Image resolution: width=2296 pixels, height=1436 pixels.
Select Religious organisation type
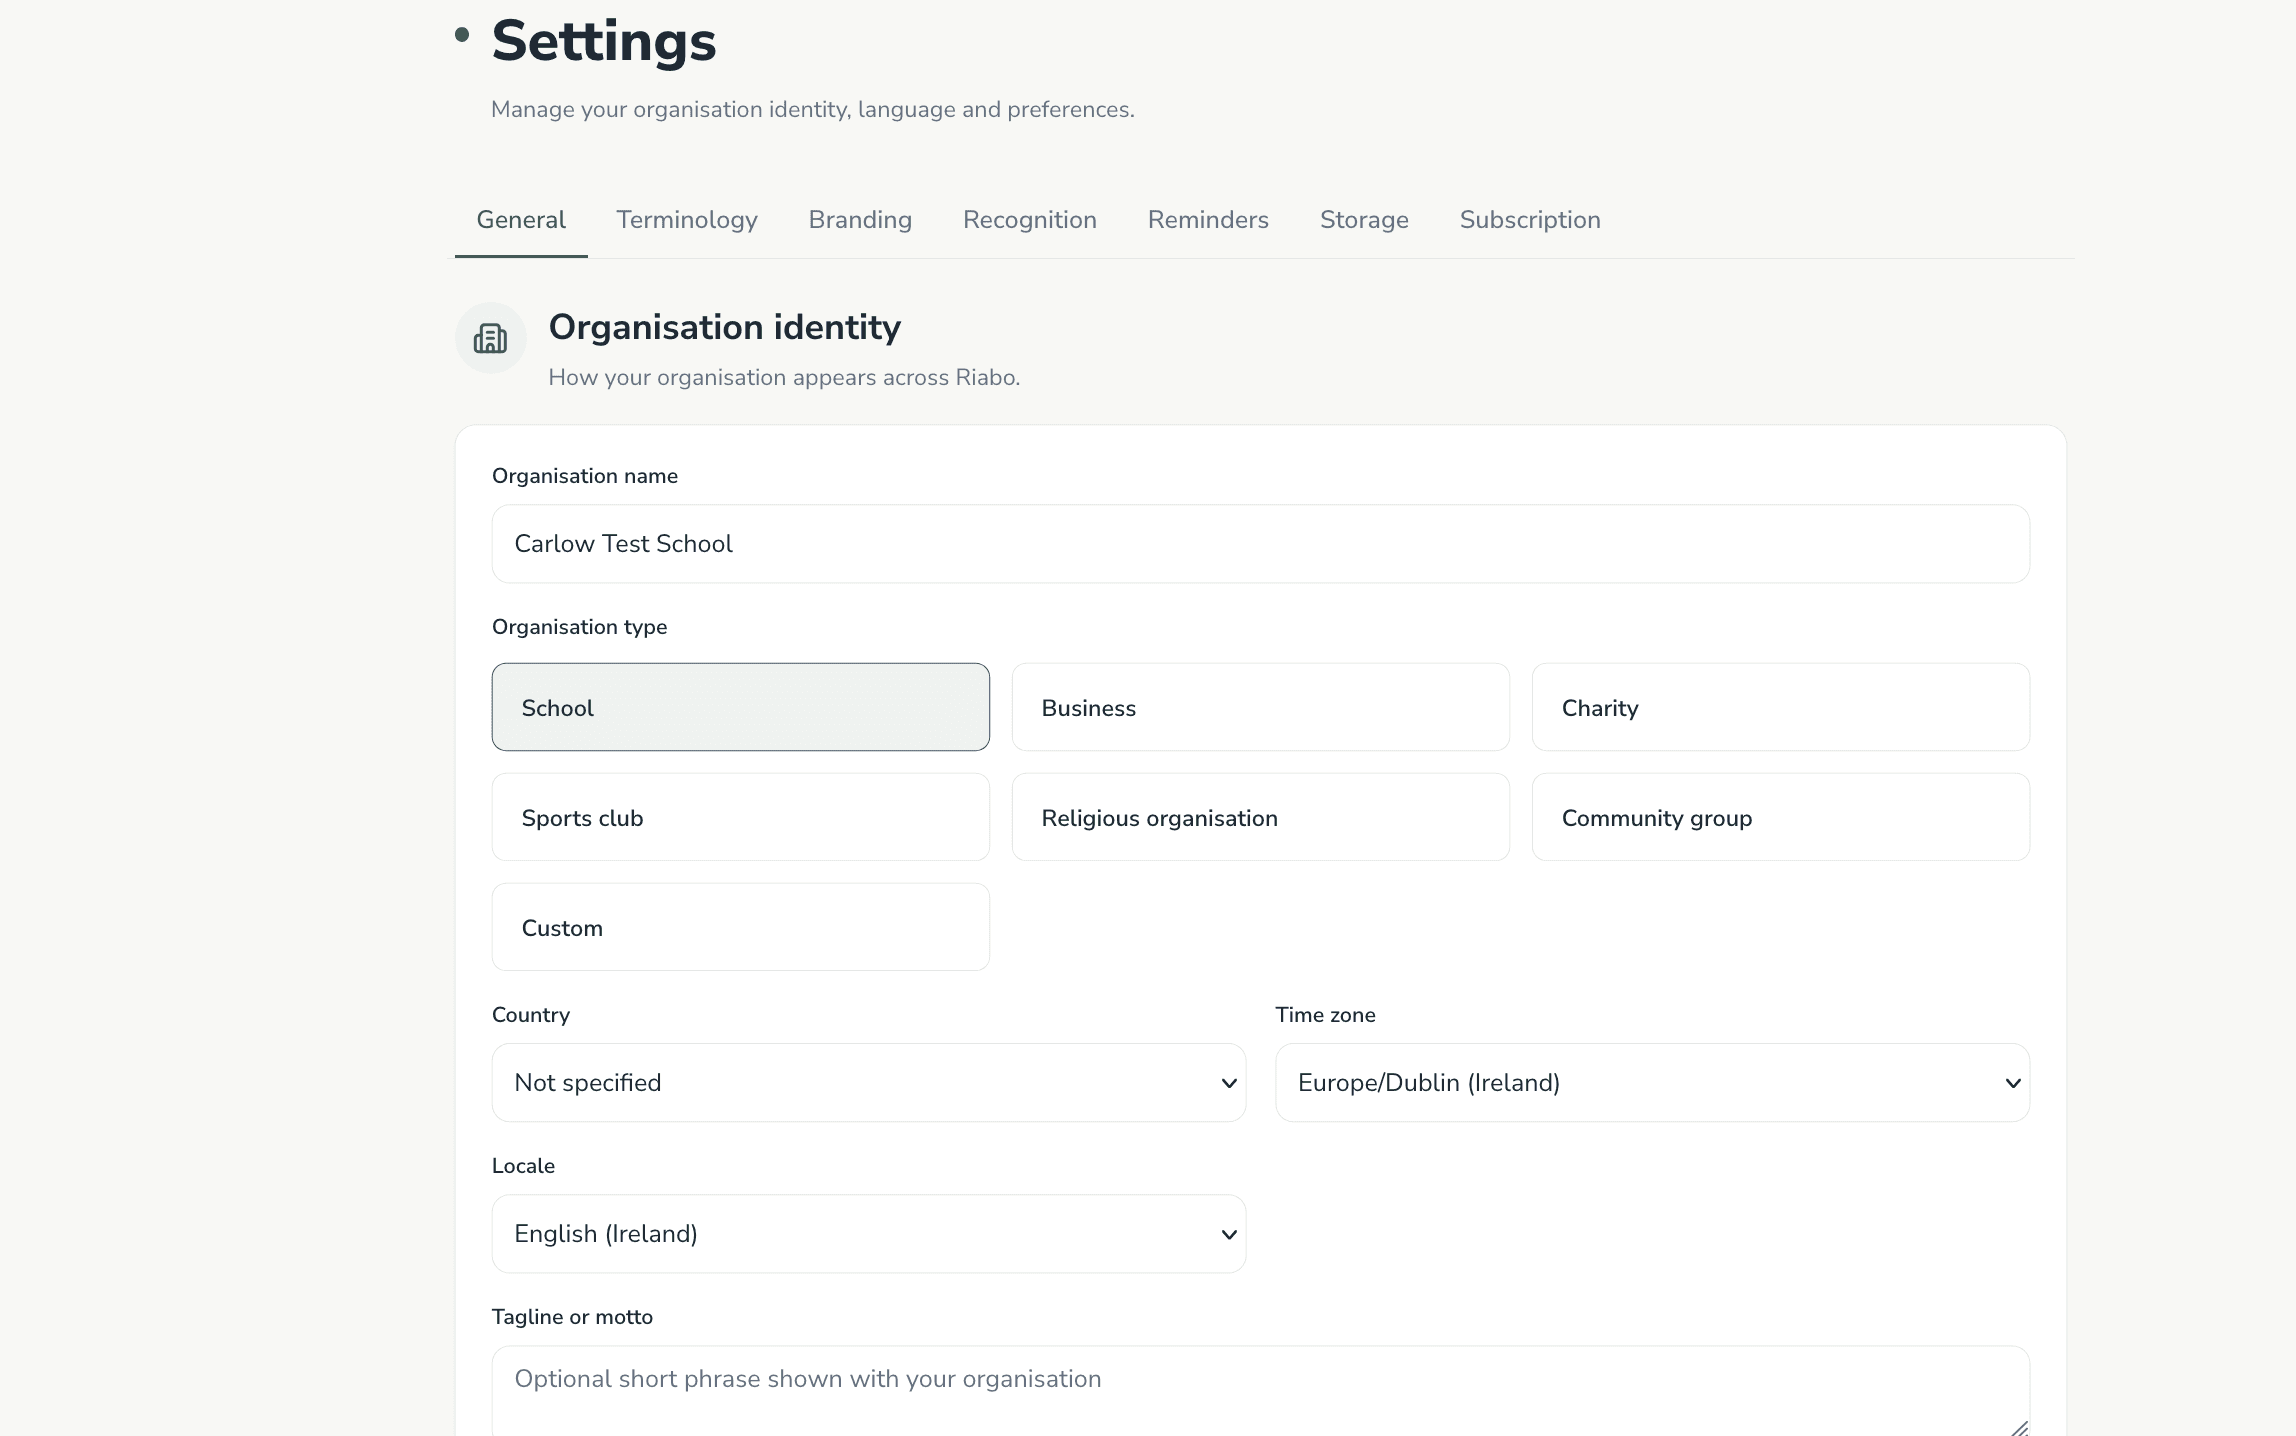[1261, 817]
